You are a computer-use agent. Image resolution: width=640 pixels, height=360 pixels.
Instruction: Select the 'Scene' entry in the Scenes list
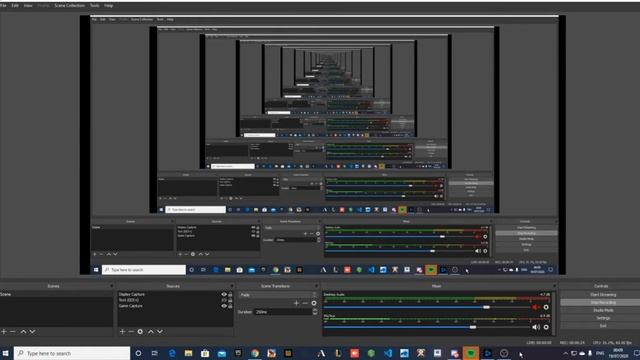click(x=56, y=294)
